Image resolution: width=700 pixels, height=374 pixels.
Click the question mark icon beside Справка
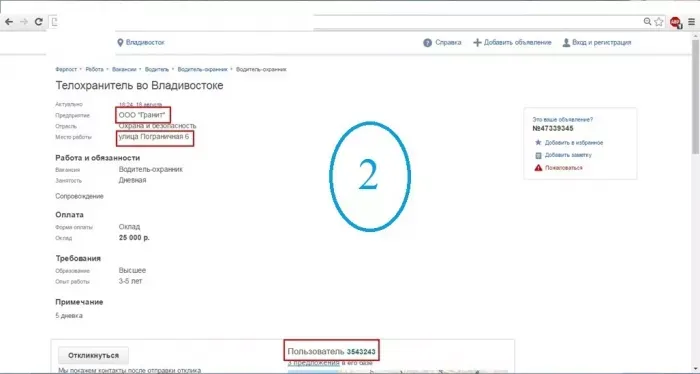click(x=427, y=43)
